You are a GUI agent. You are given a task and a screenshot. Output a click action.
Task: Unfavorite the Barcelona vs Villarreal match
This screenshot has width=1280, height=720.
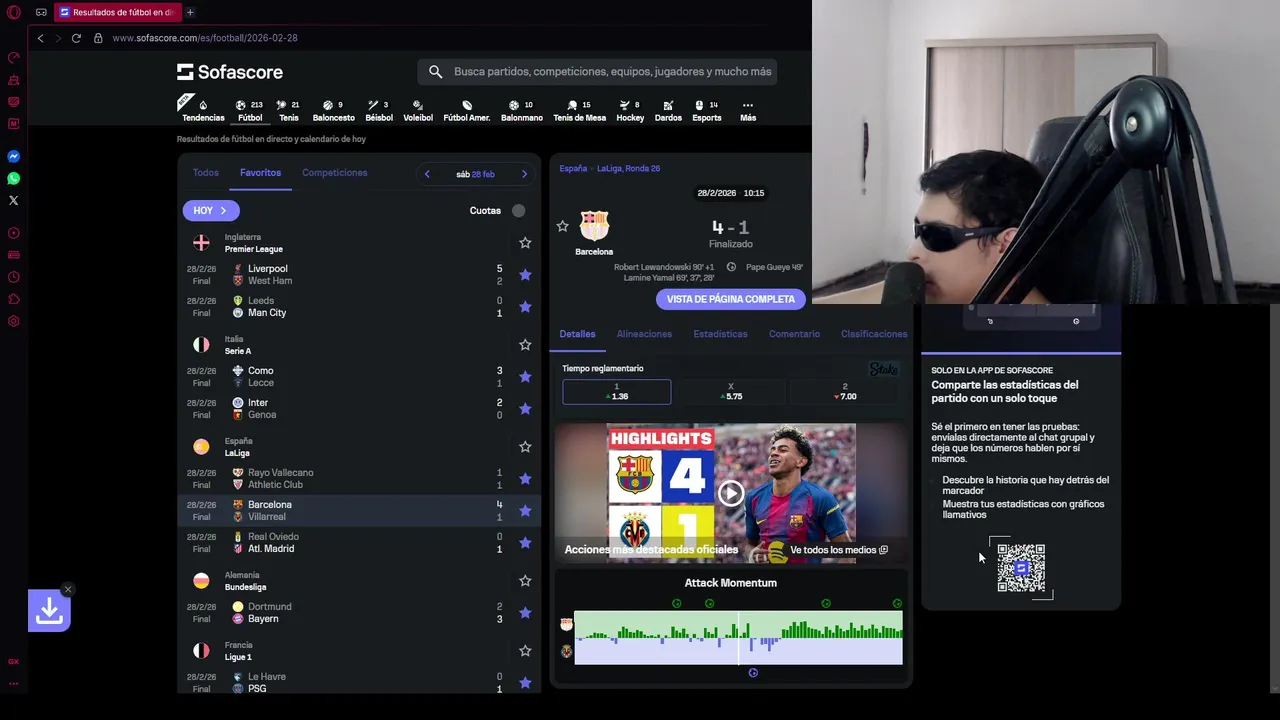coord(525,511)
